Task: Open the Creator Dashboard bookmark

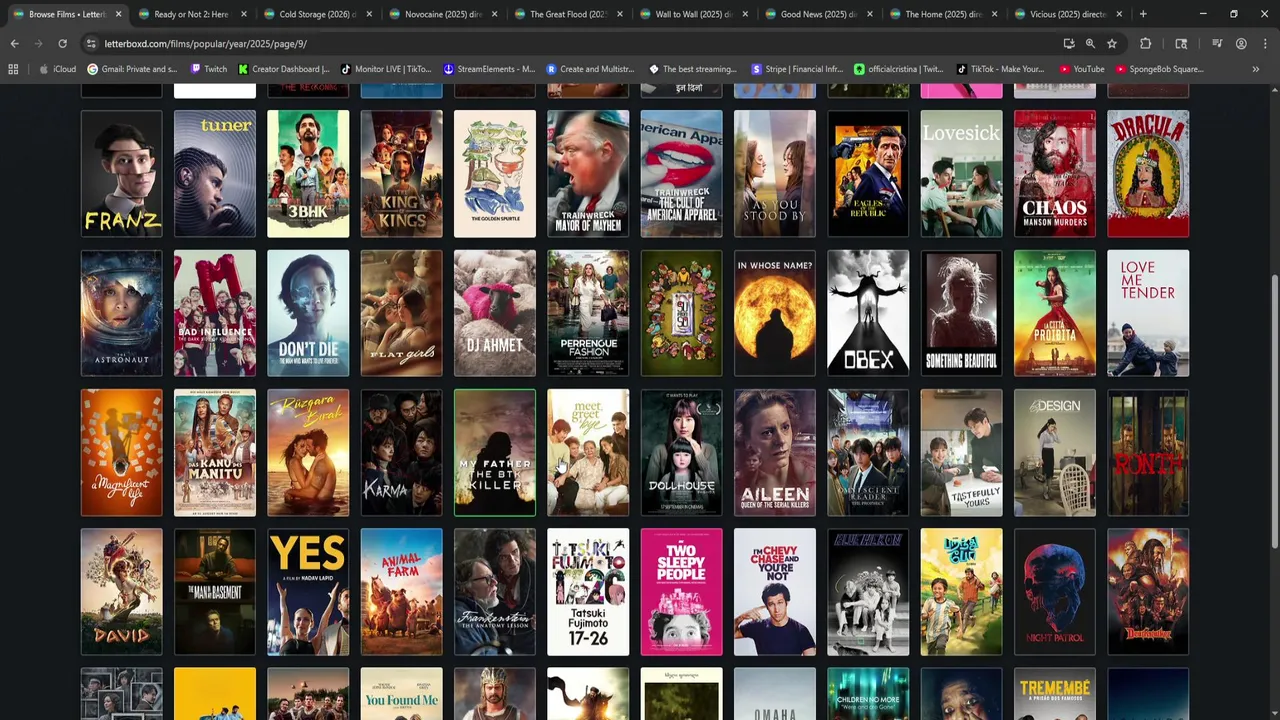Action: click(284, 69)
